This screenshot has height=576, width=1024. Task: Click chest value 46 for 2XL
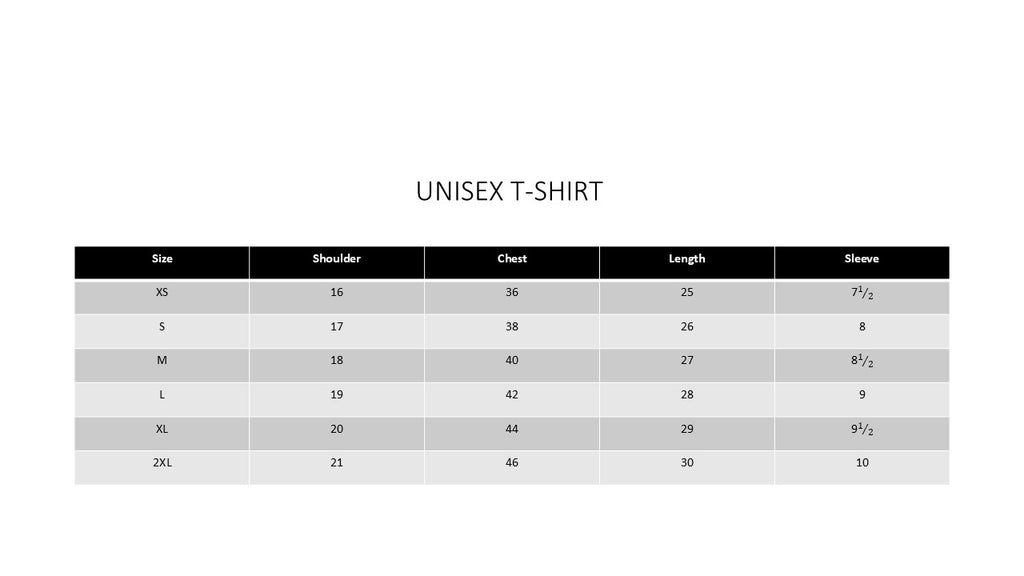[512, 463]
